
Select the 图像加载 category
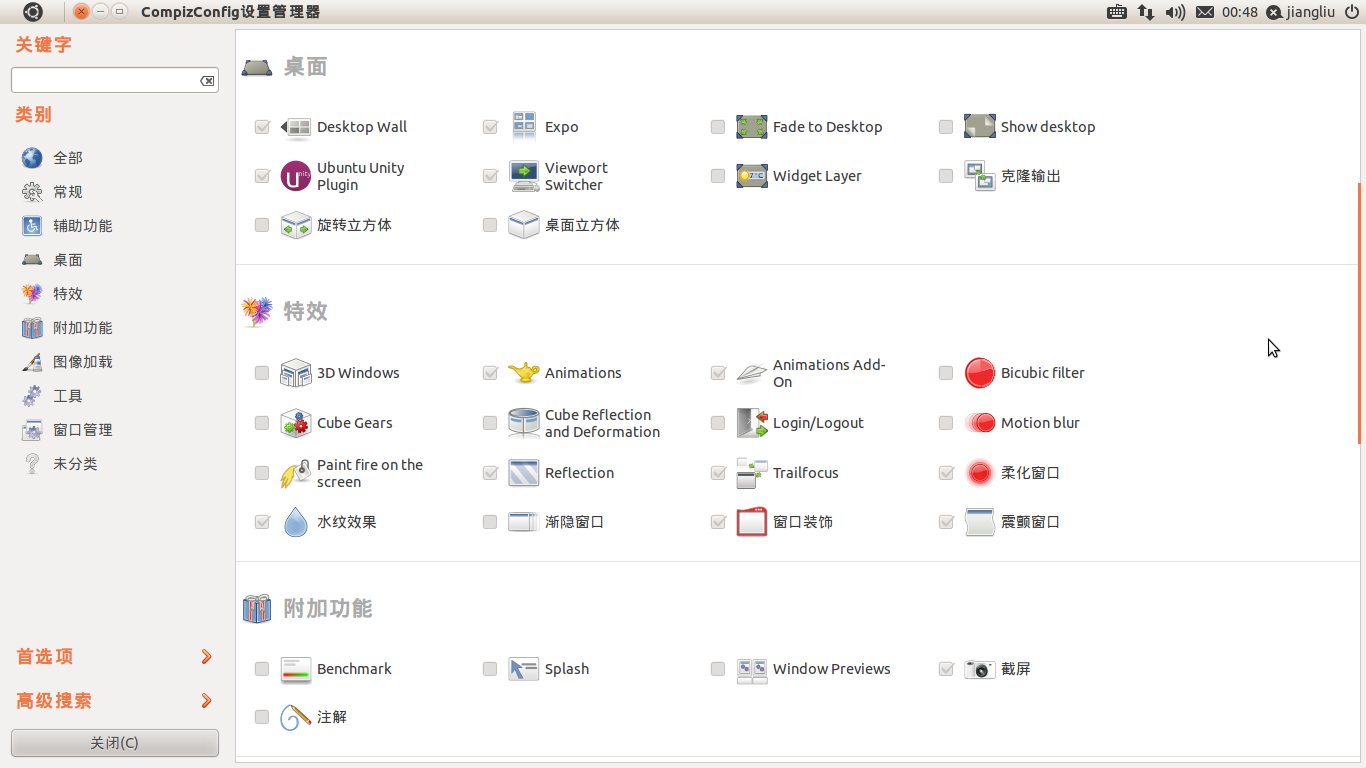pyautogui.click(x=82, y=362)
